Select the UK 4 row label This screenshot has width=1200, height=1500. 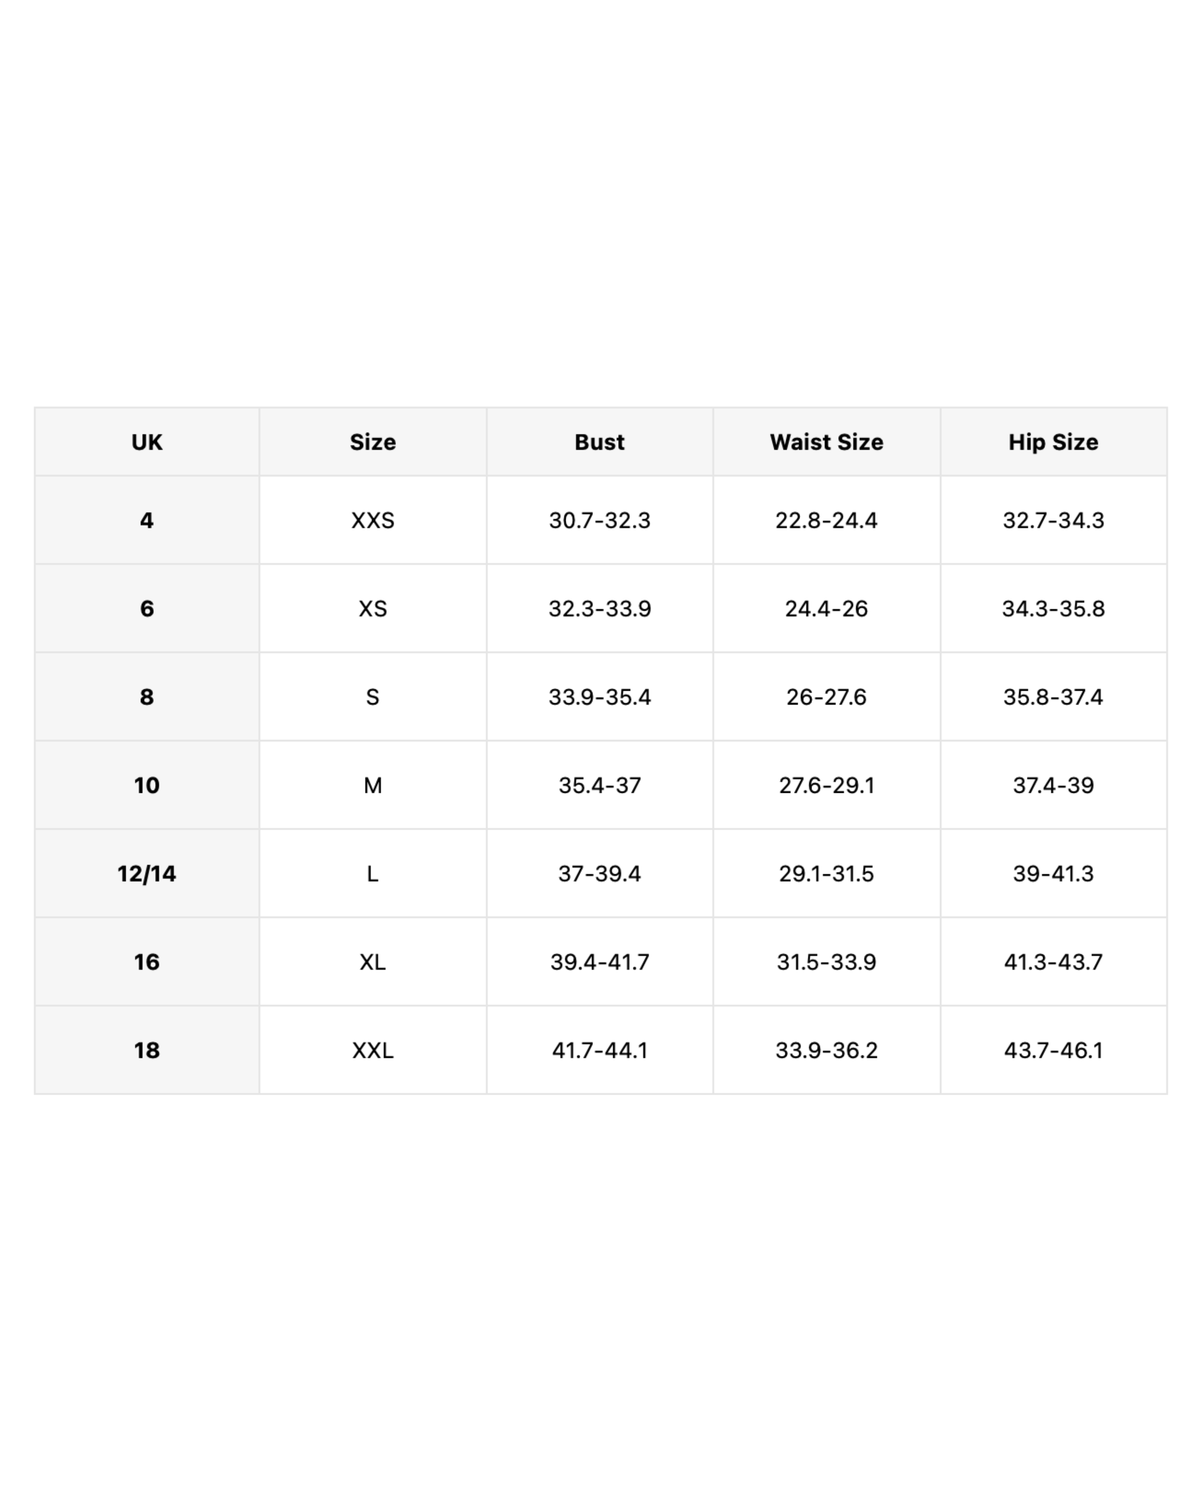pyautogui.click(x=147, y=520)
